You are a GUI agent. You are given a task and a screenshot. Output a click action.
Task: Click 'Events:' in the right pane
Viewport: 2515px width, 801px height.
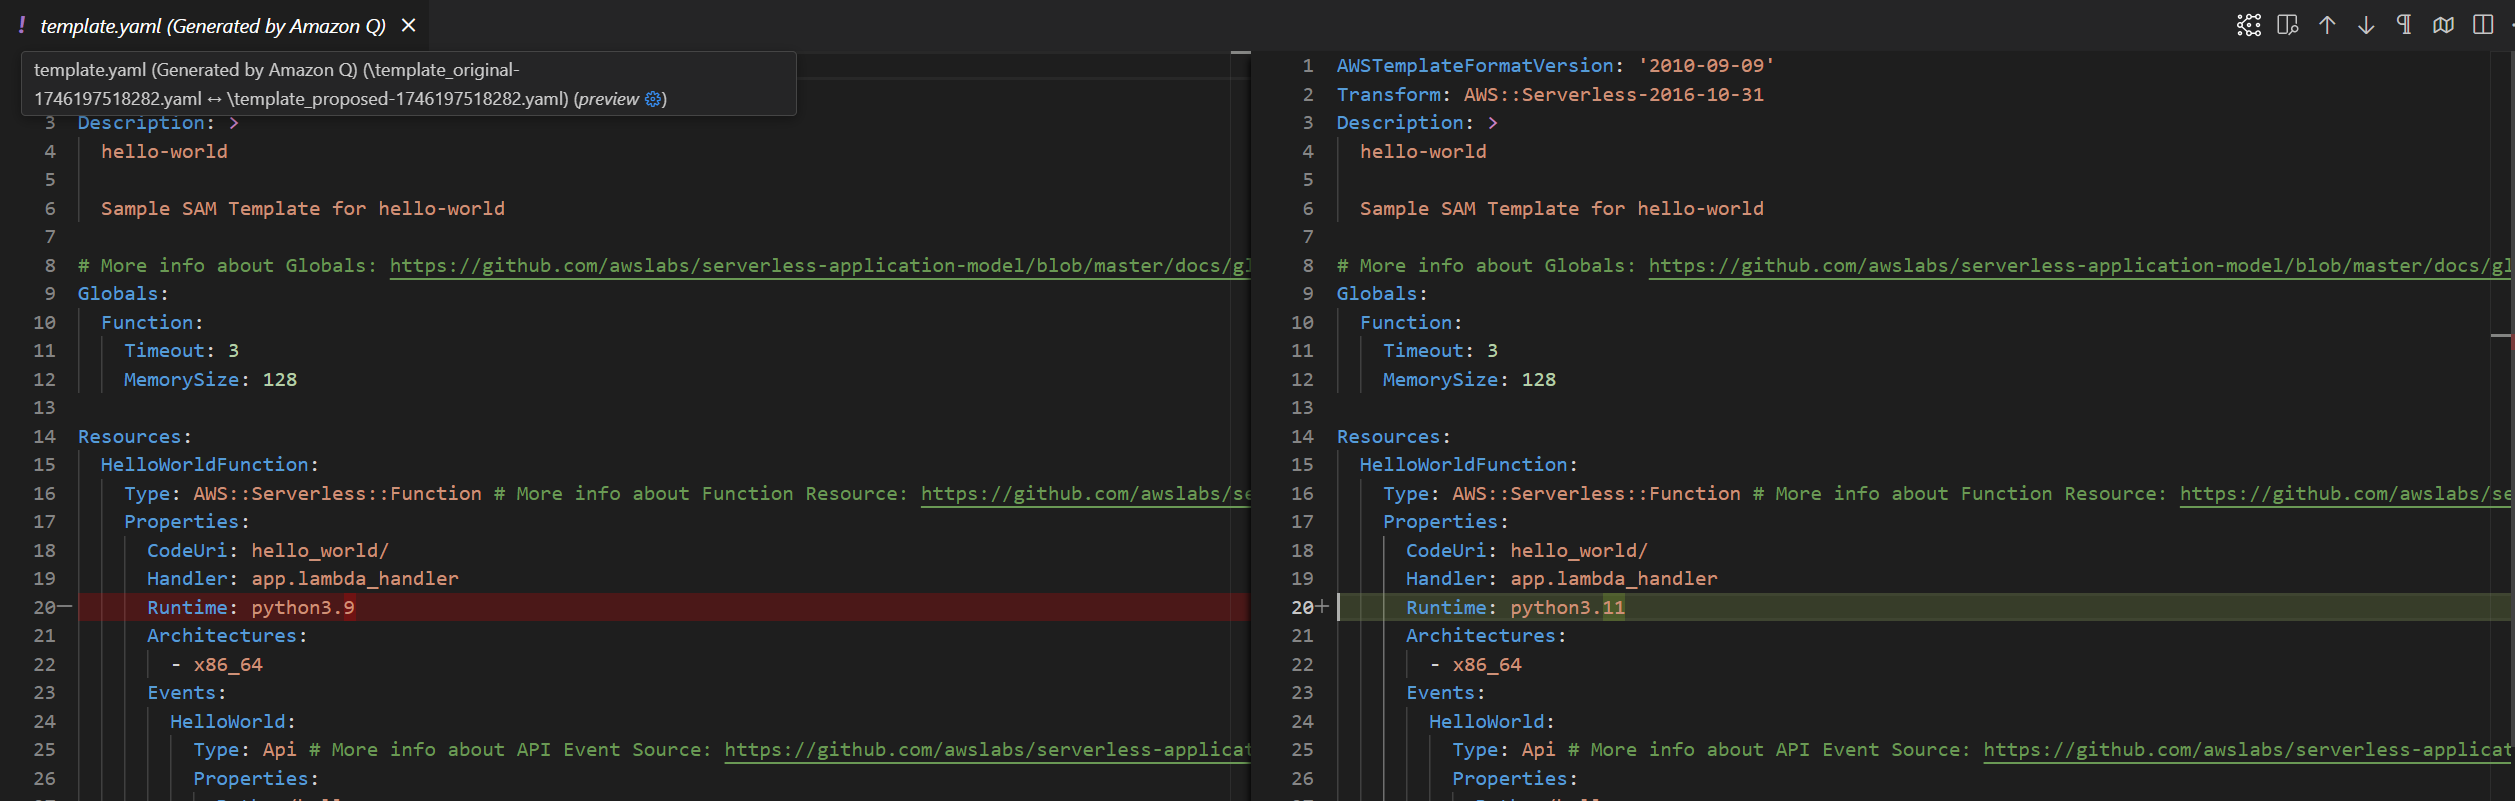pyautogui.click(x=1446, y=692)
